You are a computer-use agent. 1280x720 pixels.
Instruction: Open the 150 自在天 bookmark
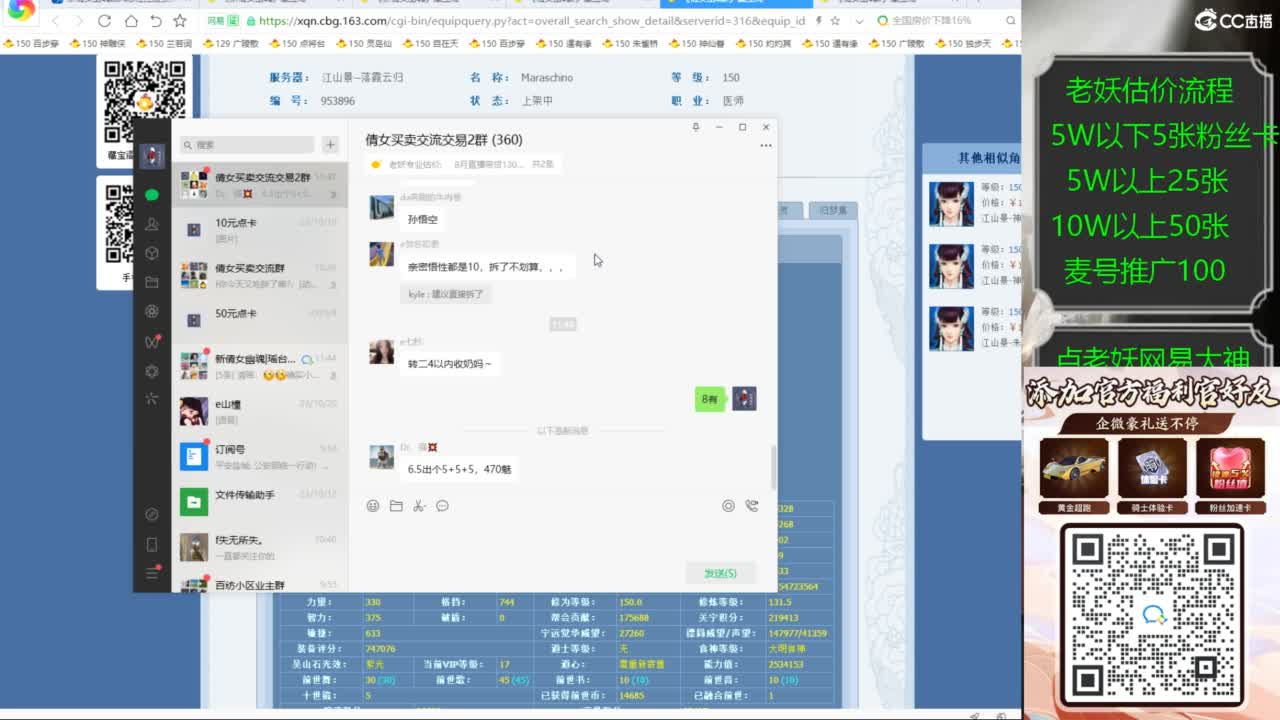click(x=431, y=44)
